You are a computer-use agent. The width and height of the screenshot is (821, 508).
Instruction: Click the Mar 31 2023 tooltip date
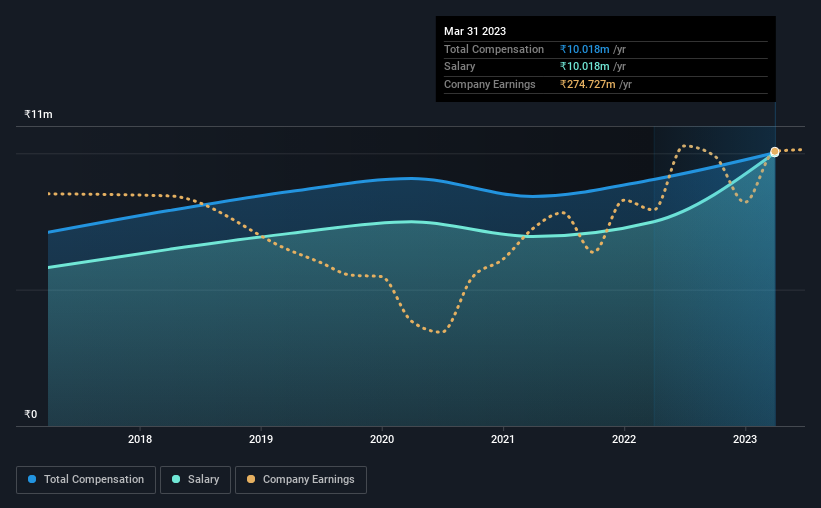click(x=475, y=31)
